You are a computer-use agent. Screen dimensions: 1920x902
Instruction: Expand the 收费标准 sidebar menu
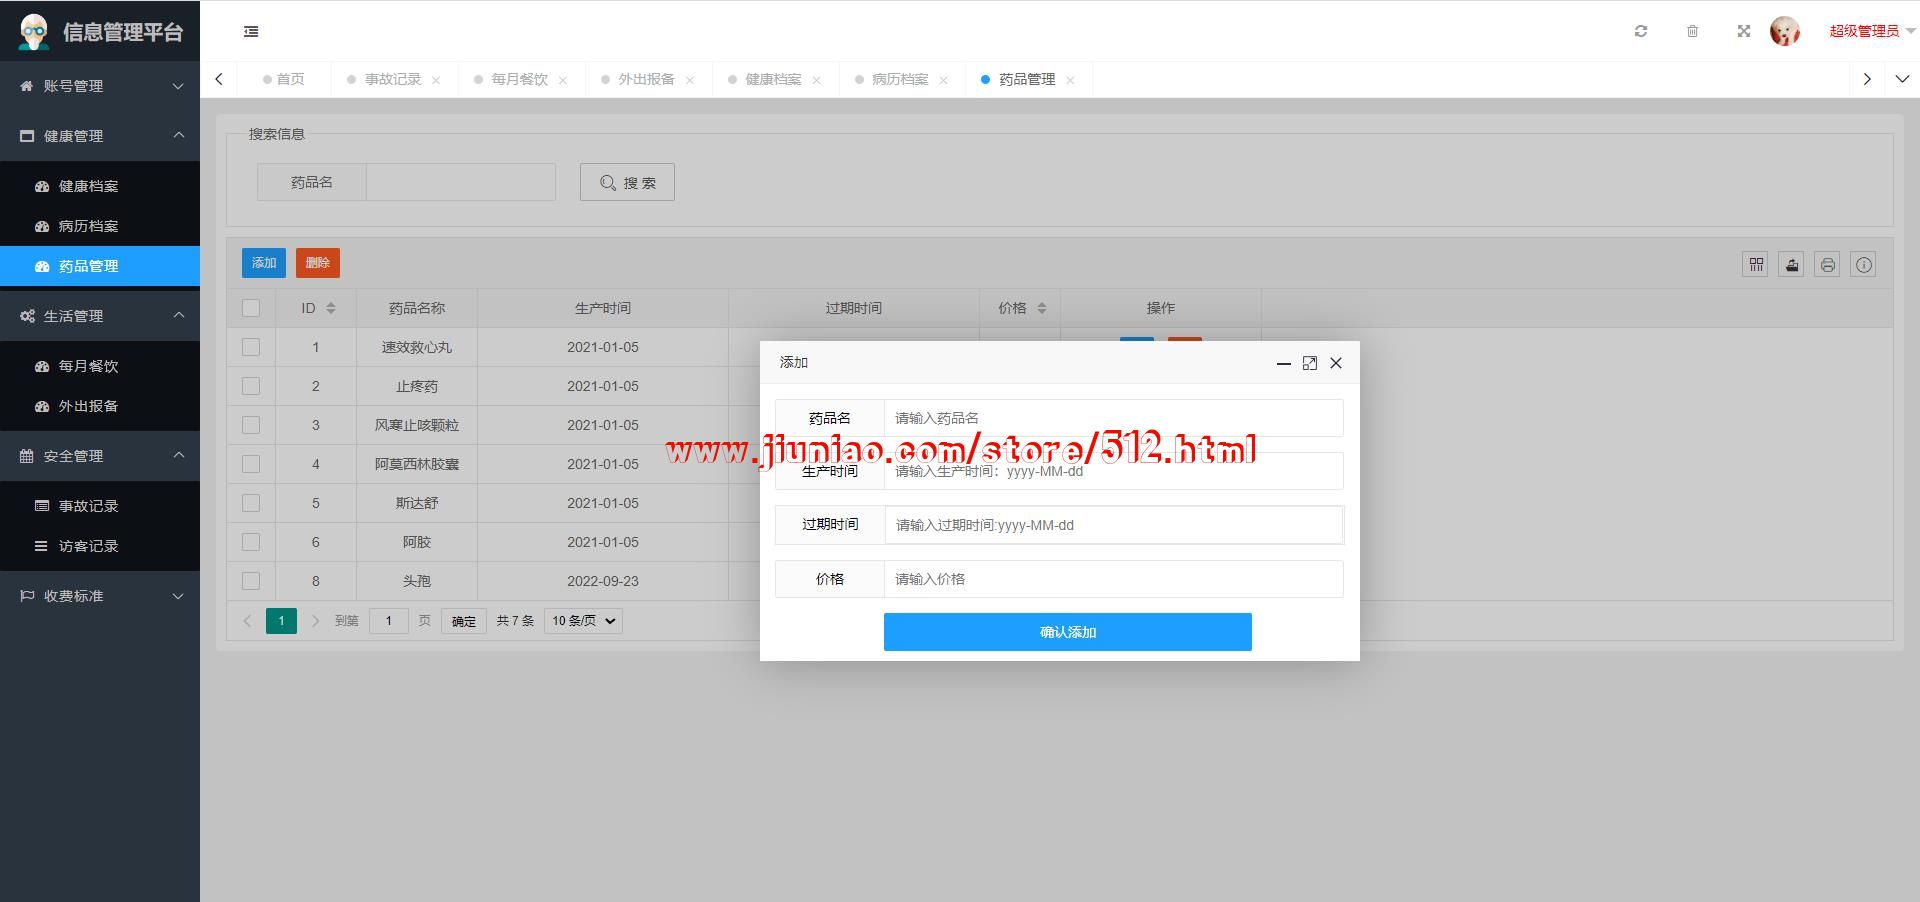(100, 596)
